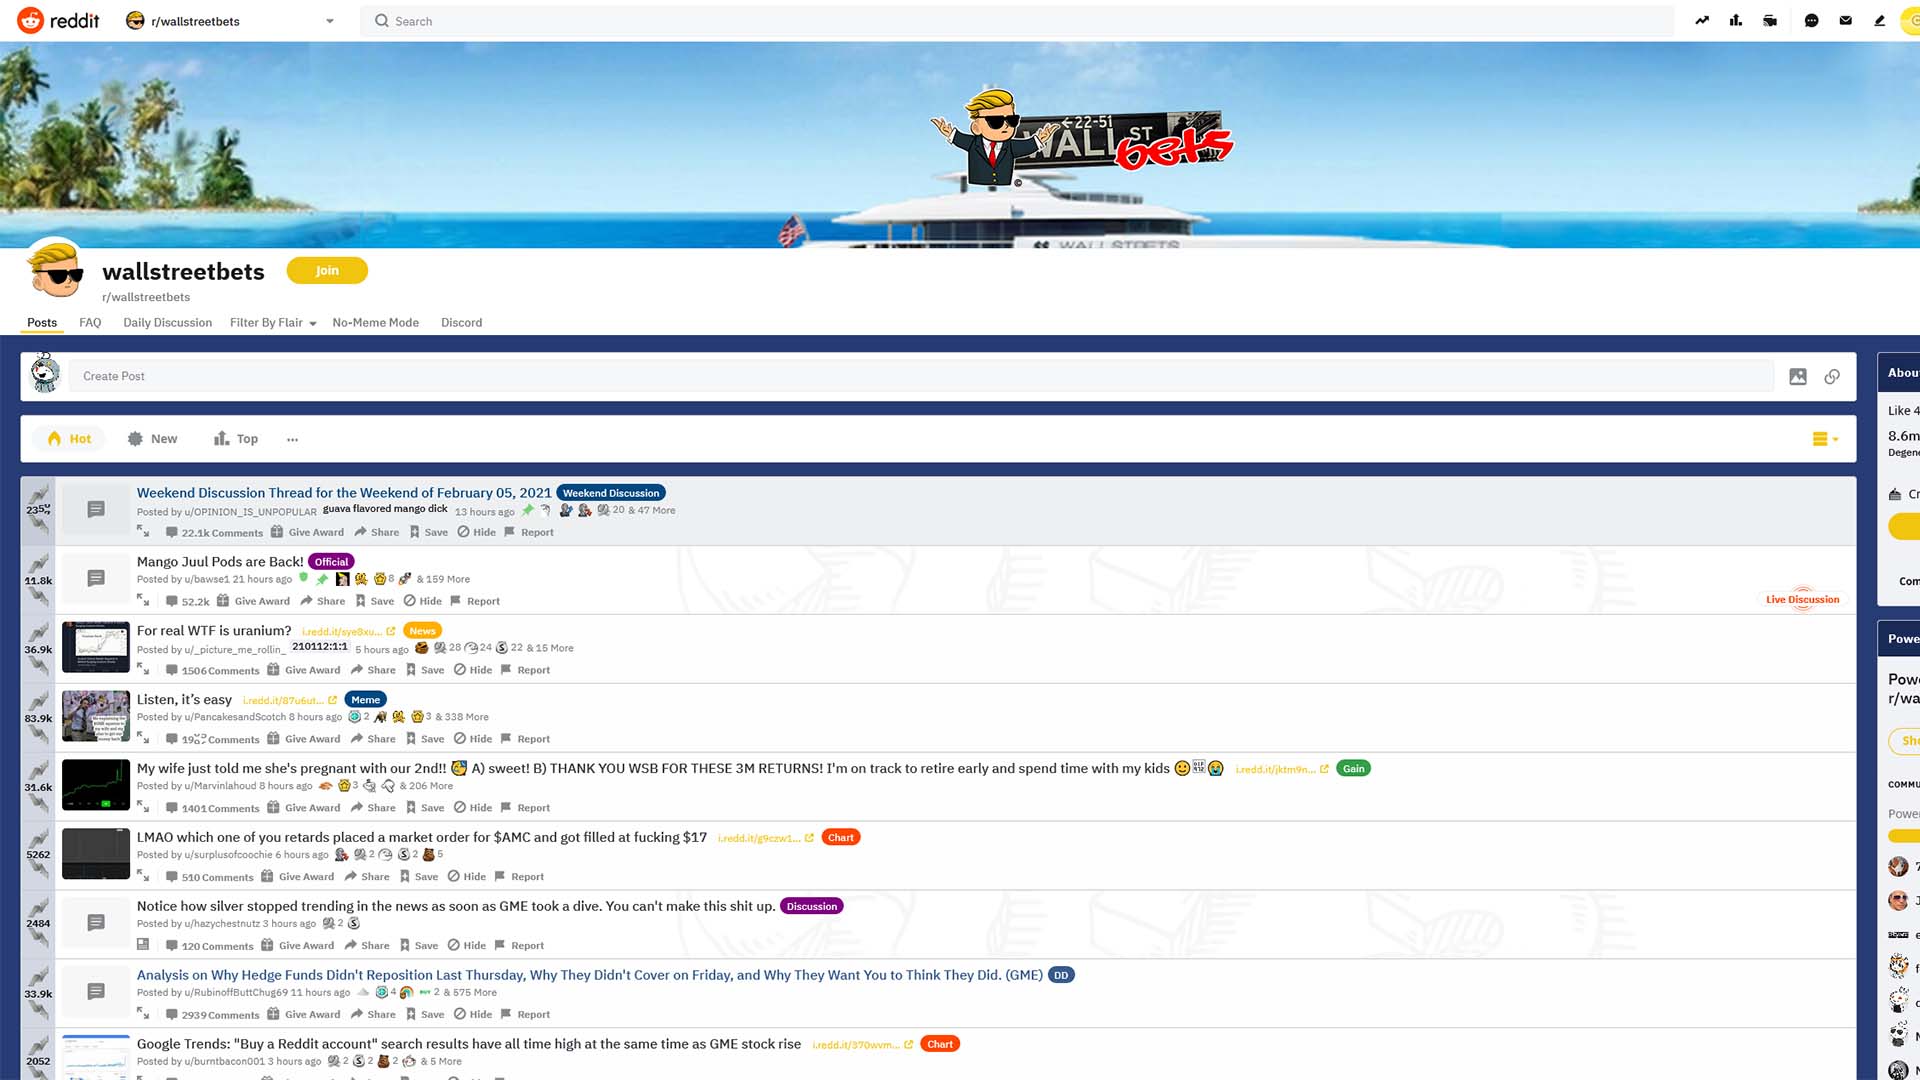Open the coins icon in header
1920x1080 pixels.
(x=1911, y=20)
